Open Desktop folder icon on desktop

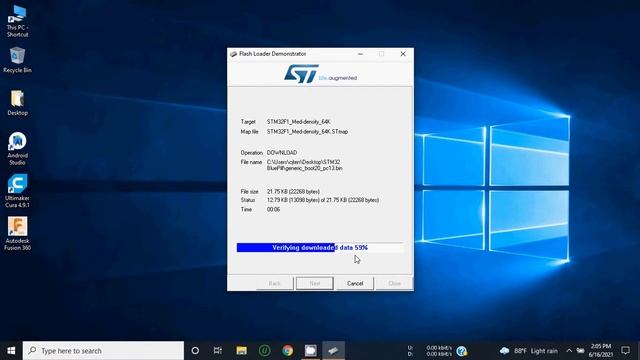(17, 103)
